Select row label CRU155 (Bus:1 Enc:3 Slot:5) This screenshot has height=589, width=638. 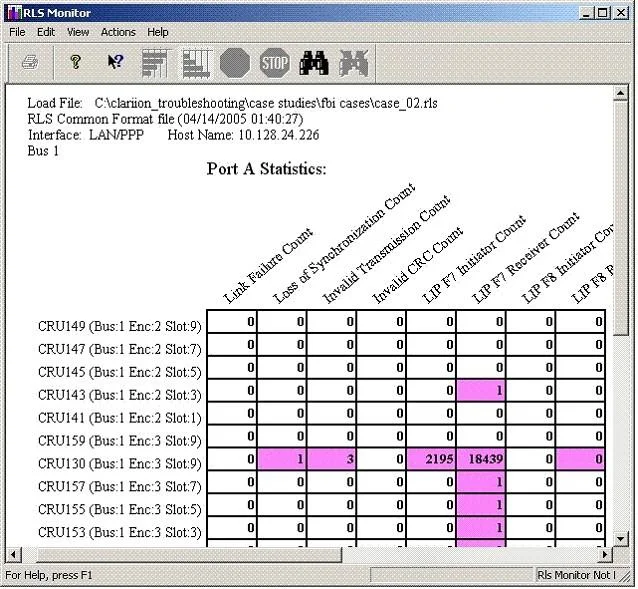pos(120,509)
